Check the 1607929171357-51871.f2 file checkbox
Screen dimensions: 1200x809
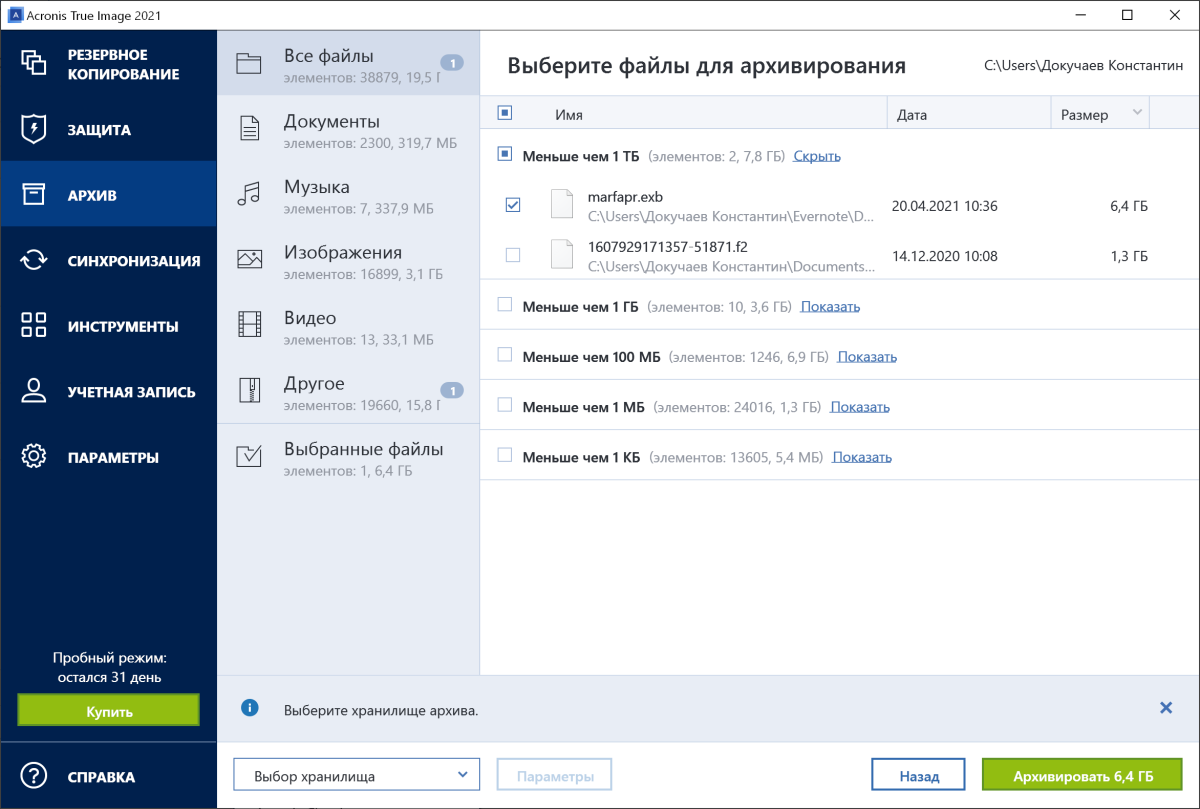(x=513, y=255)
